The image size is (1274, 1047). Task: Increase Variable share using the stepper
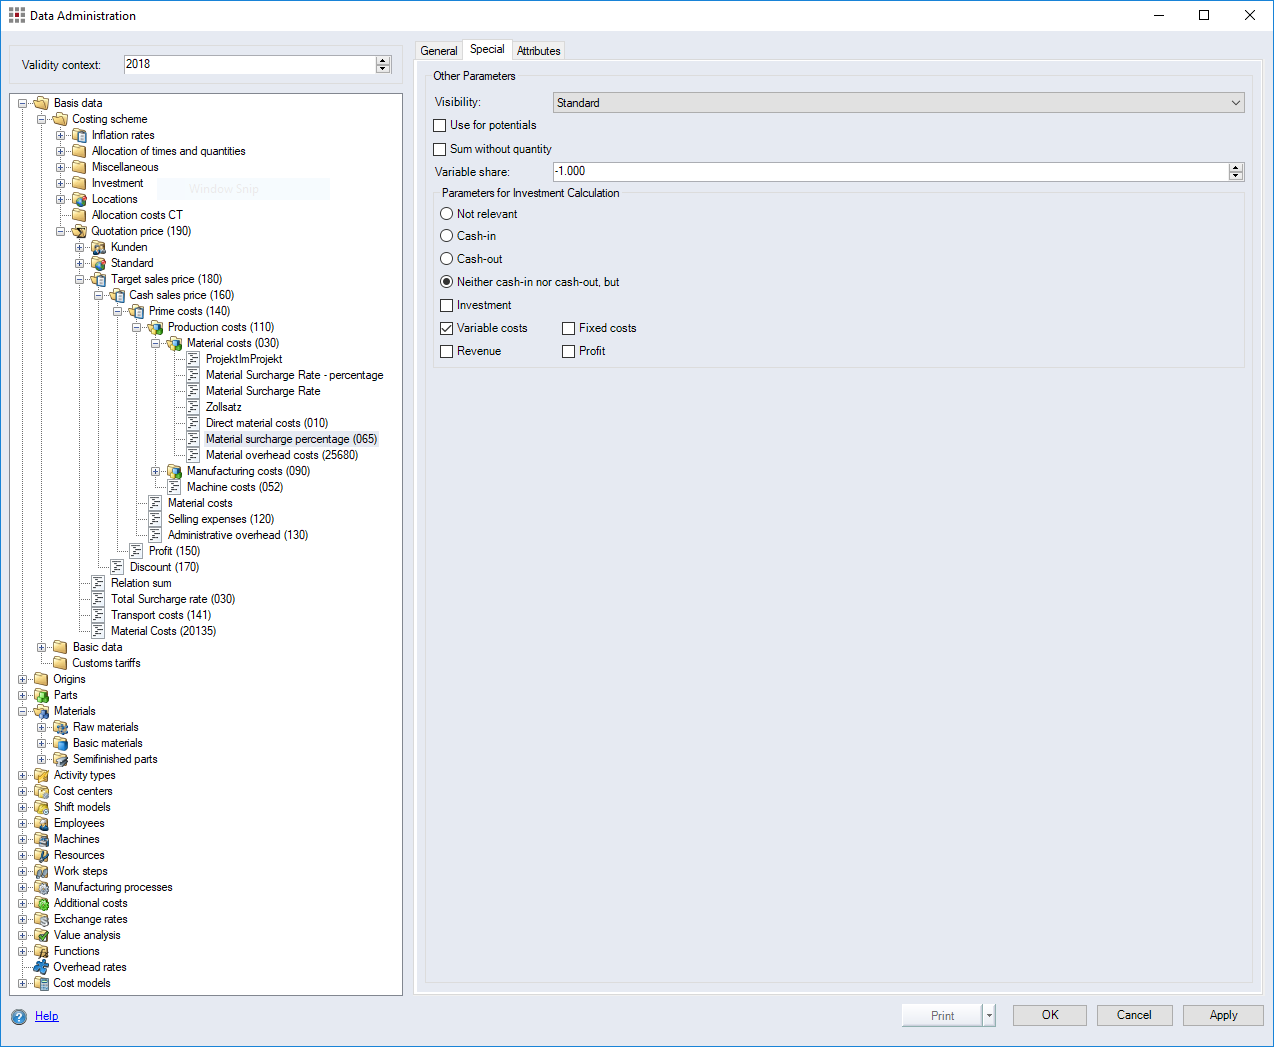coord(1236,167)
